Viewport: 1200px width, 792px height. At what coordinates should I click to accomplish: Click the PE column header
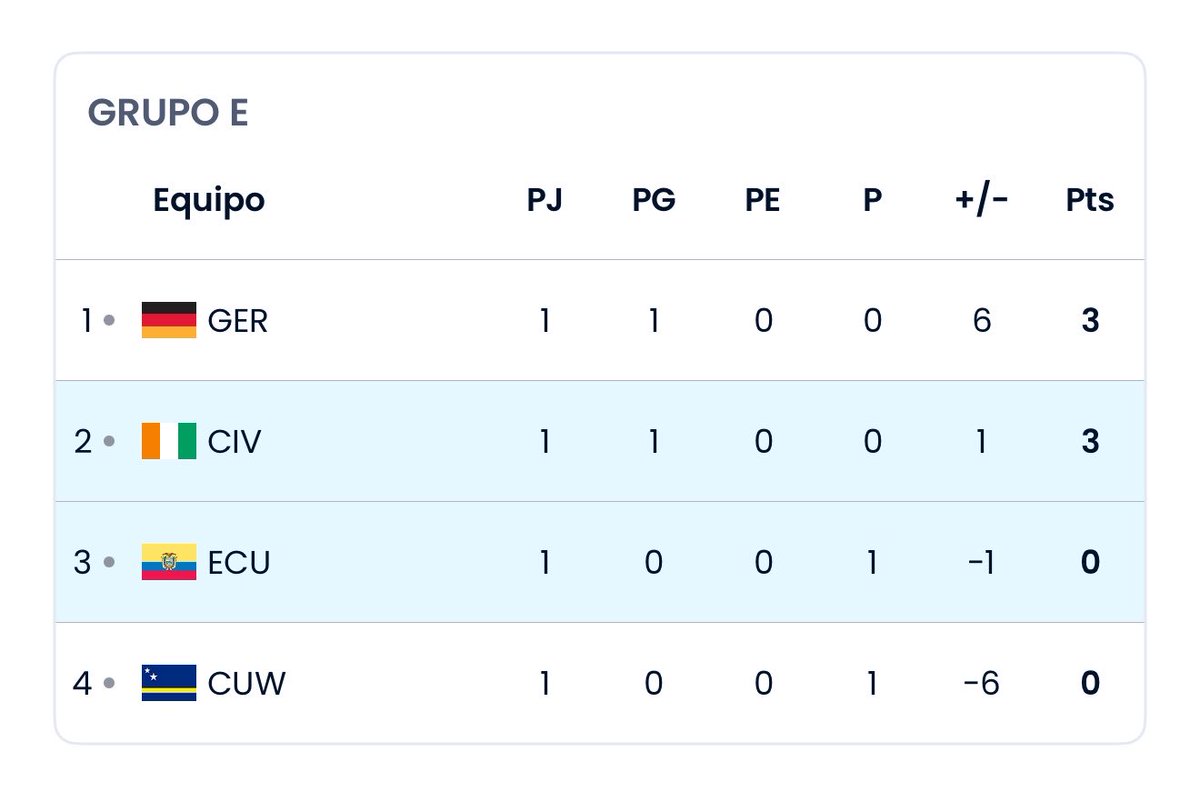pyautogui.click(x=763, y=200)
